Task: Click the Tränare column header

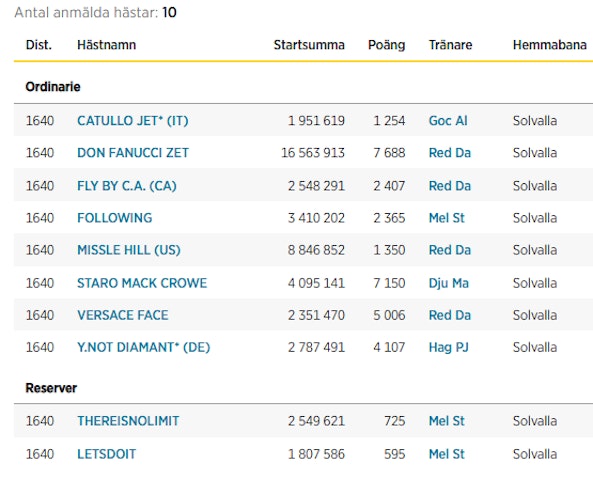Action: (450, 45)
